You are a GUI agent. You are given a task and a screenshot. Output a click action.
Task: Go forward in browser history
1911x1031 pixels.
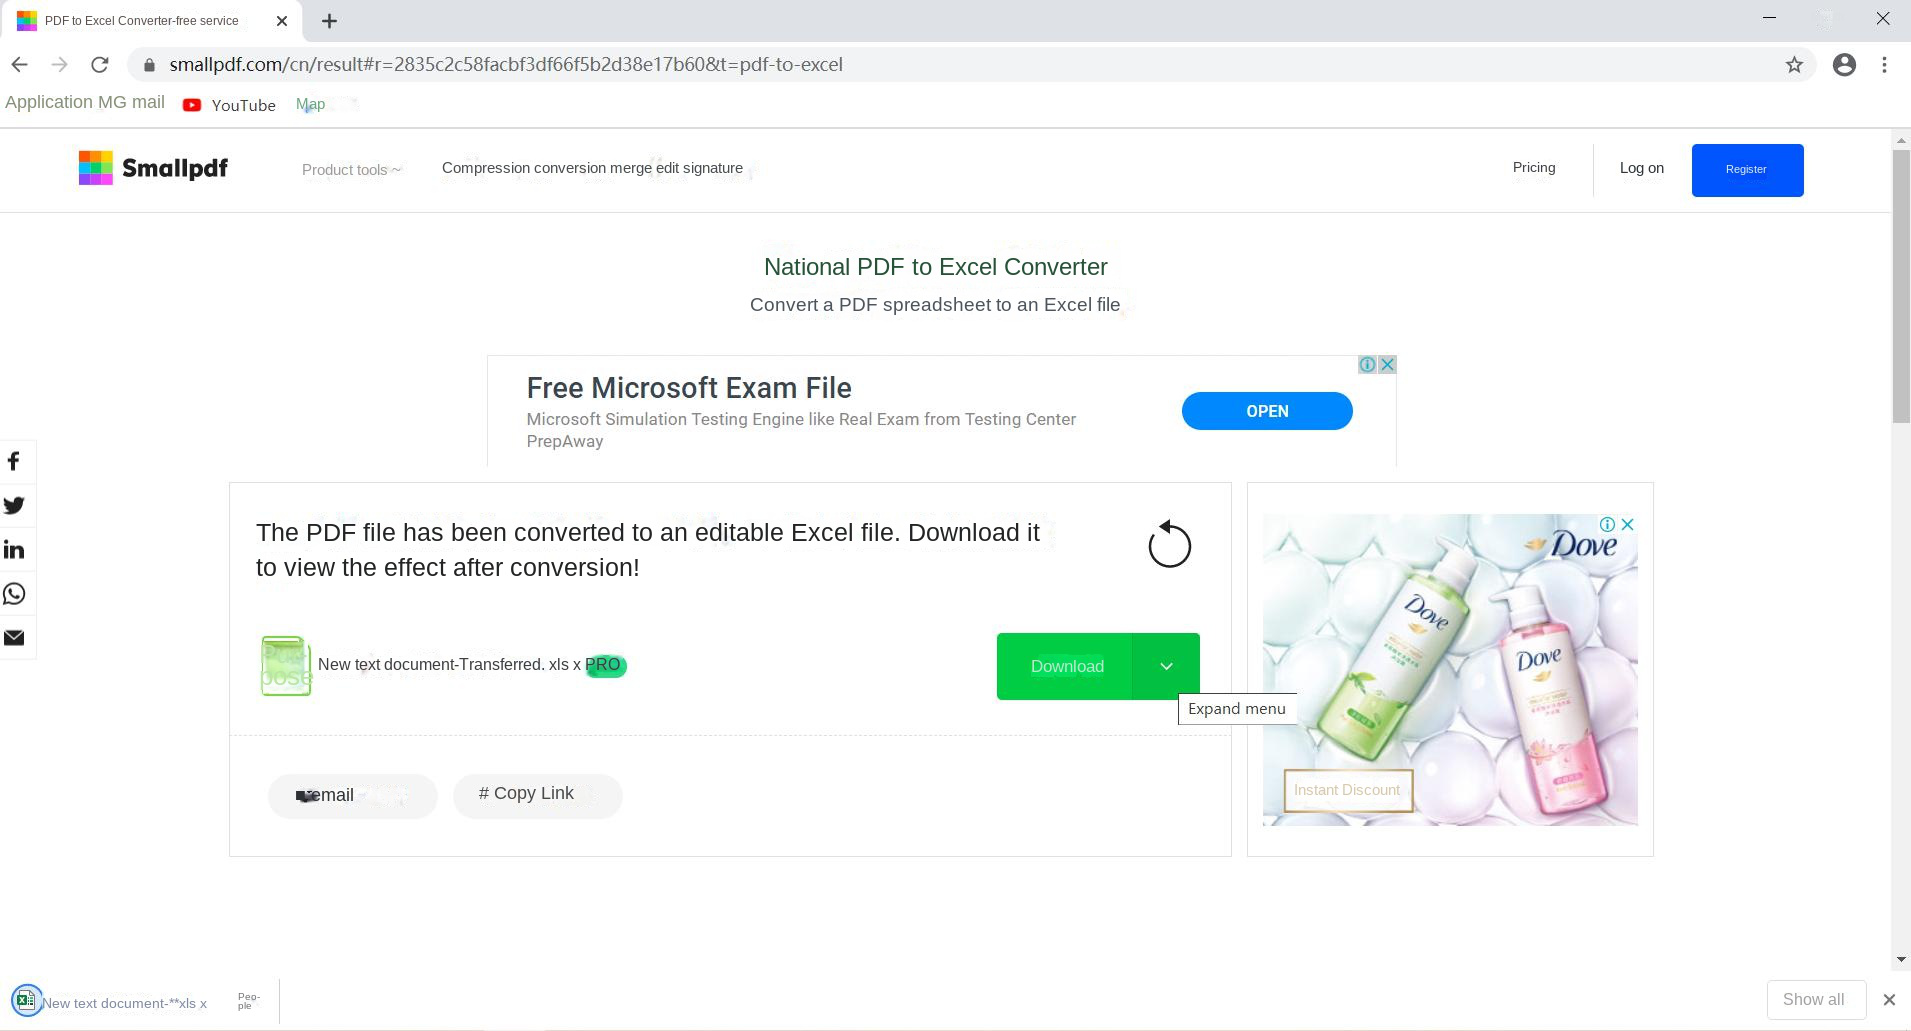point(59,65)
